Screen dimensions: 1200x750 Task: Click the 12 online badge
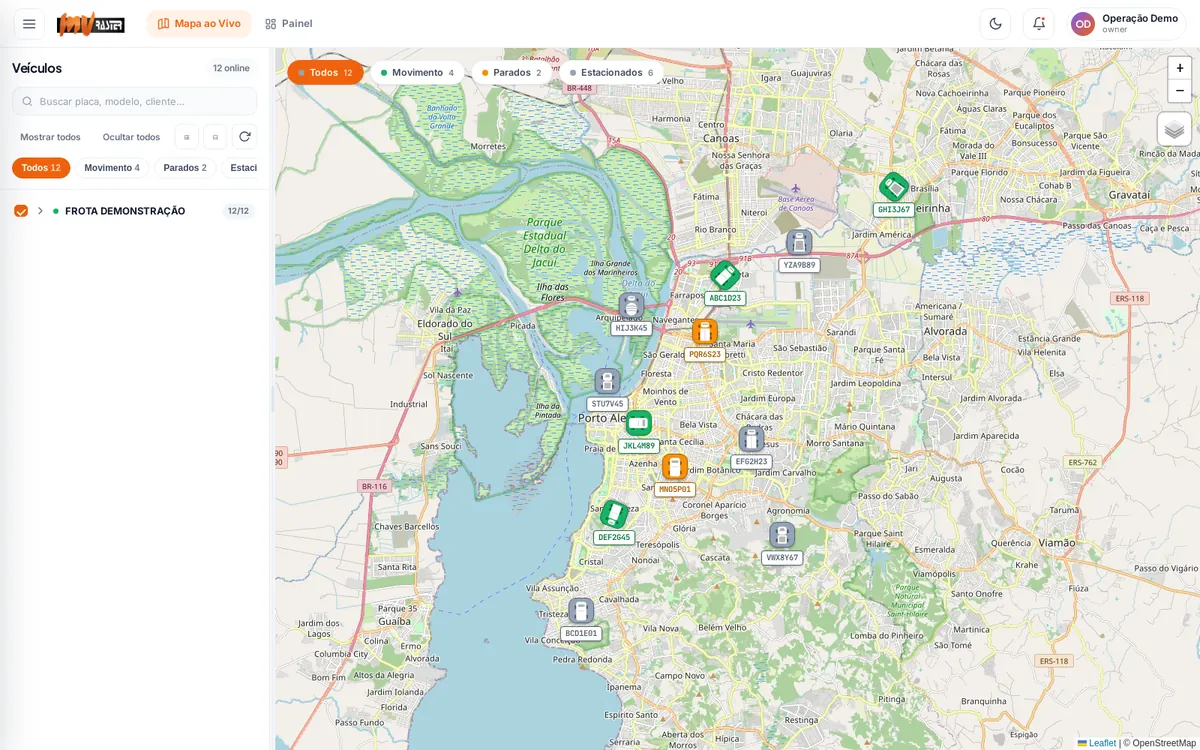[x=231, y=68]
